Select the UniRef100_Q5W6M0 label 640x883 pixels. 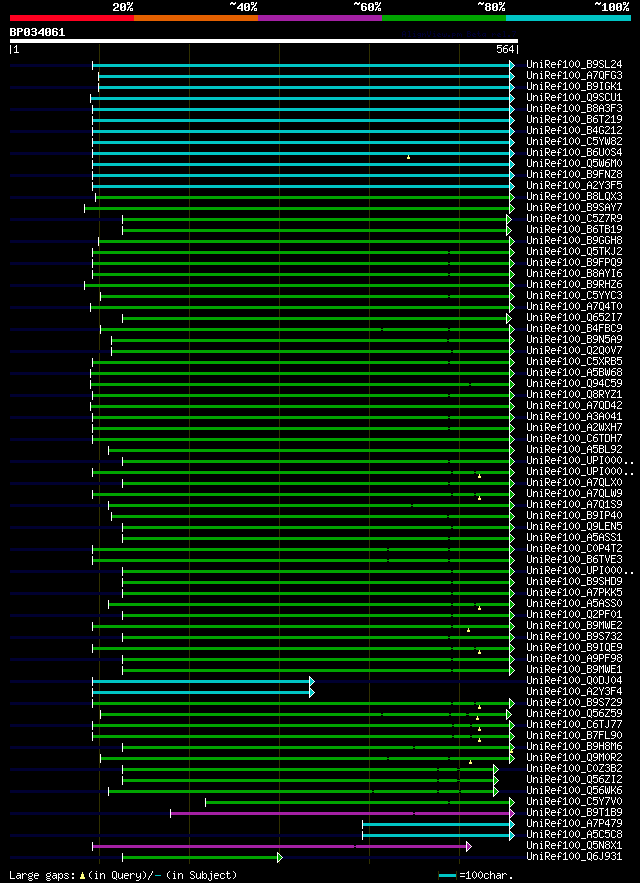click(x=574, y=163)
